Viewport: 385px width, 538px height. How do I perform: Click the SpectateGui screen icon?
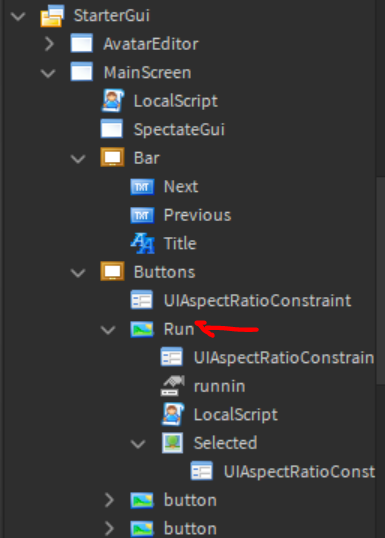click(x=112, y=129)
